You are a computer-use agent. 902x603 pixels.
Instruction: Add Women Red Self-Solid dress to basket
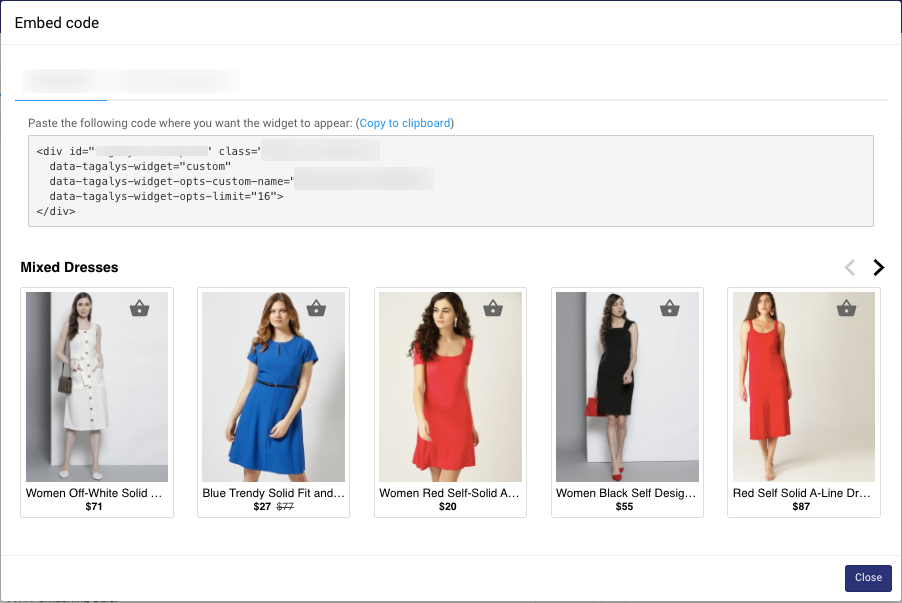493,308
